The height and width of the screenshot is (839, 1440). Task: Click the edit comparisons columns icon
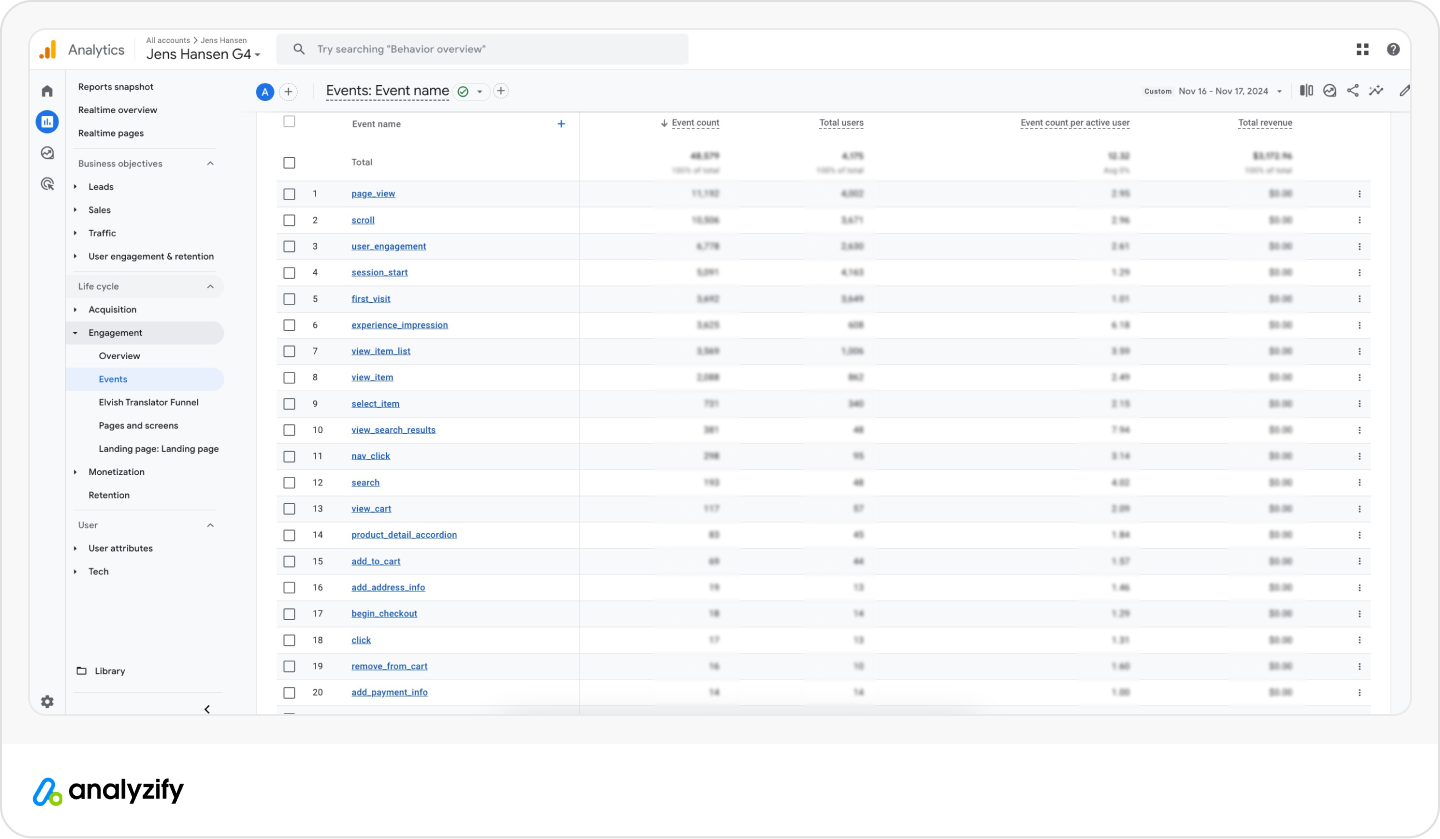pyautogui.click(x=1306, y=91)
